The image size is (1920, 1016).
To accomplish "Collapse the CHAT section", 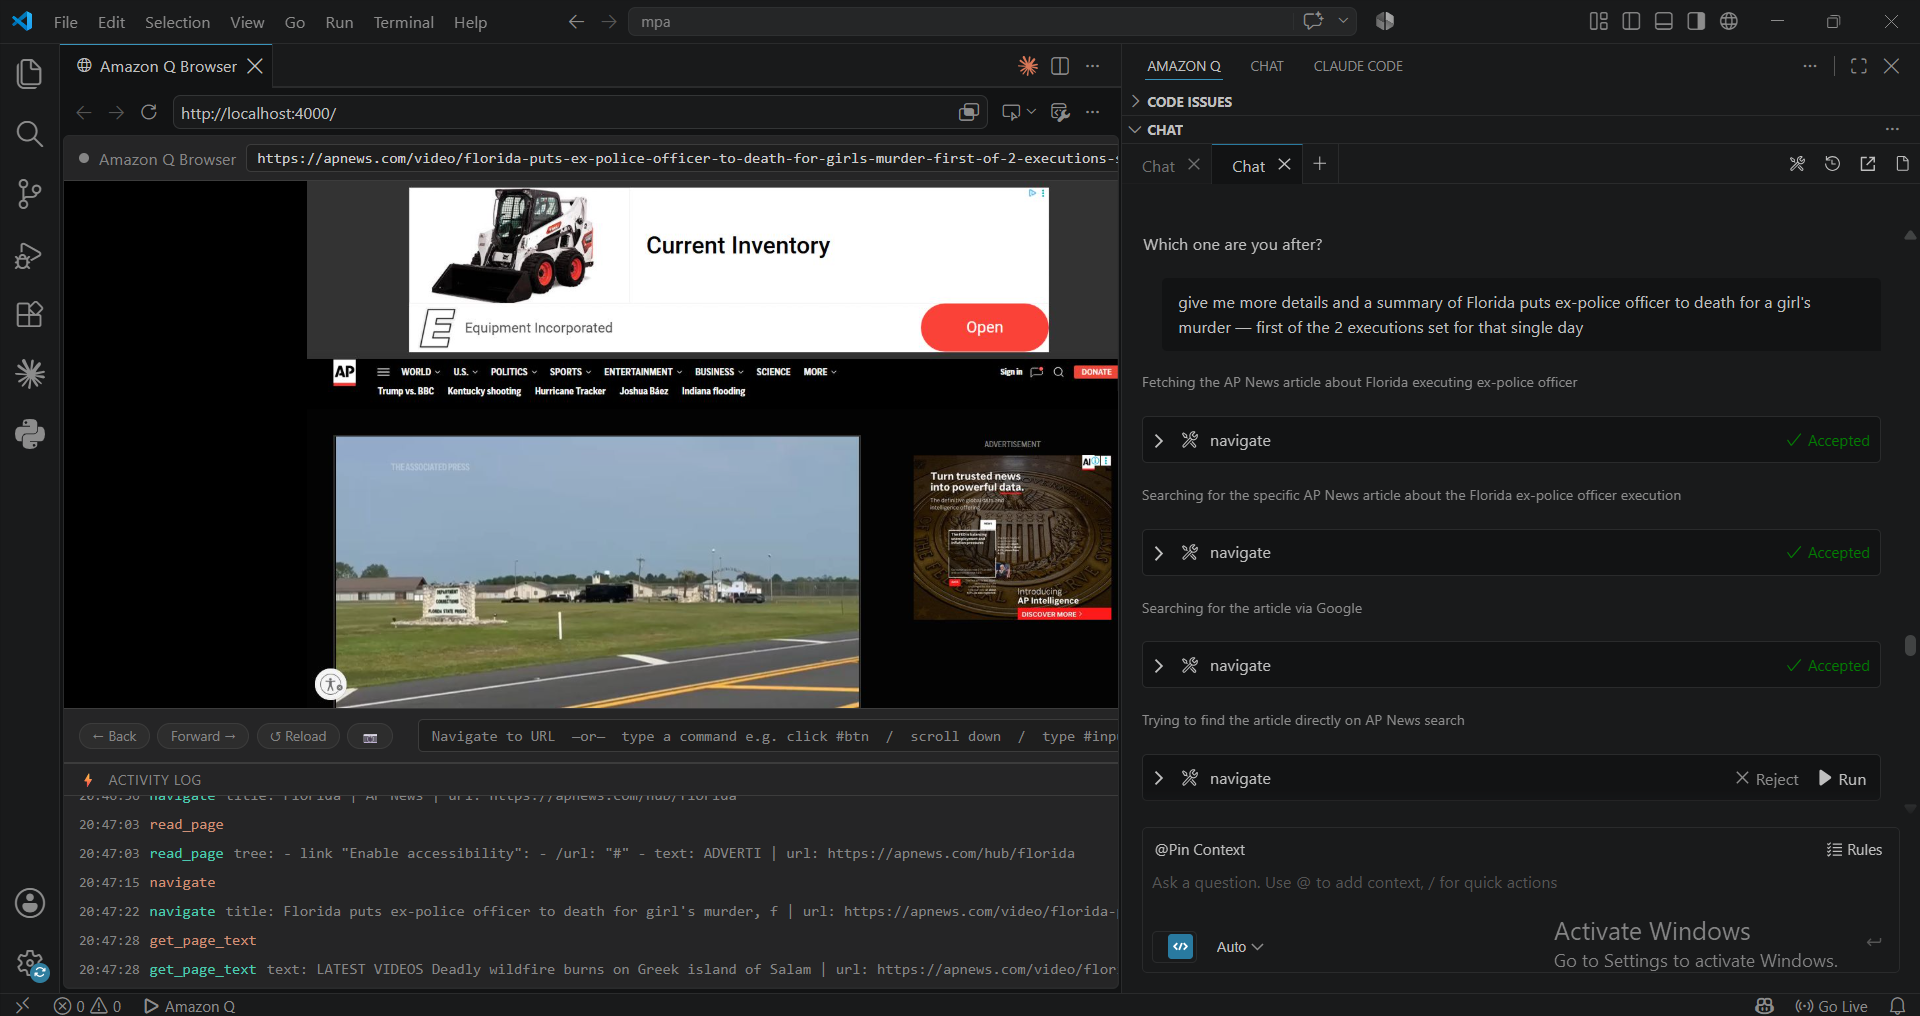I will click(1165, 130).
